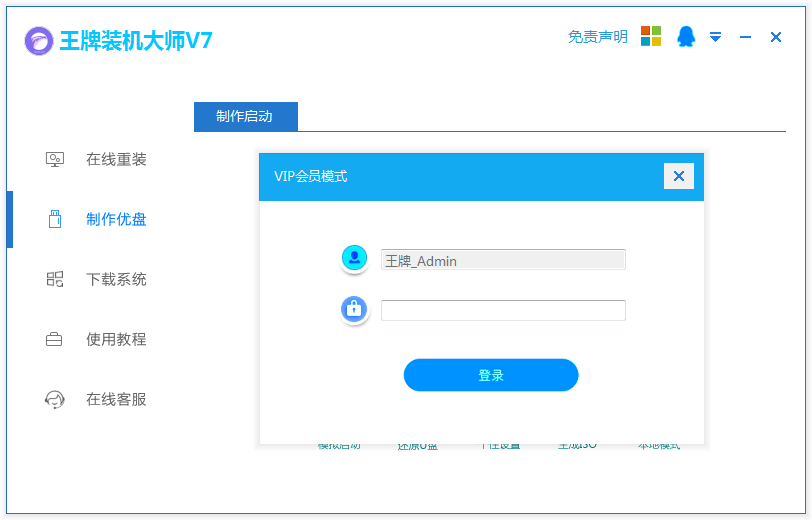The width and height of the screenshot is (812, 520).
Task: Click the VIP会员模式 dialog title text
Action: [x=311, y=177]
